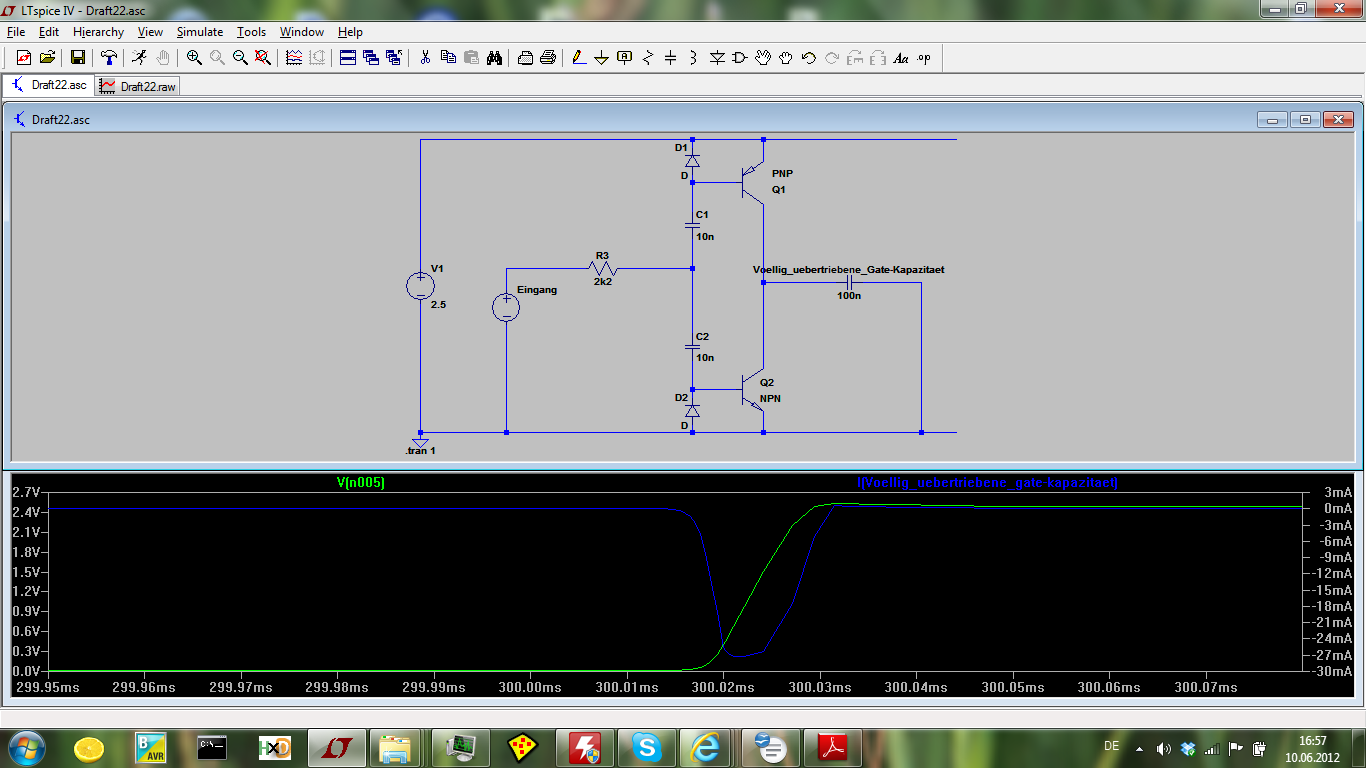
Task: Click the blue gate-kapazitaet current trace label
Action: point(987,483)
